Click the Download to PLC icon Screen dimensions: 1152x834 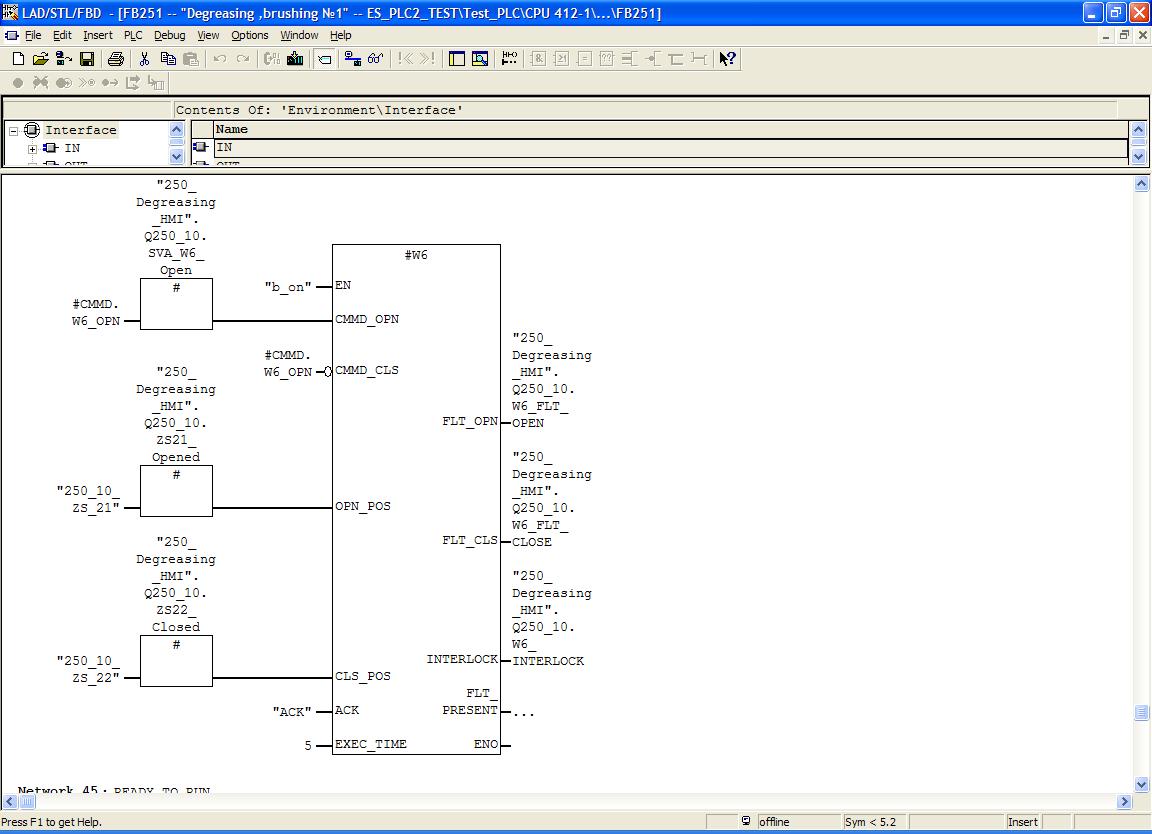click(295, 59)
